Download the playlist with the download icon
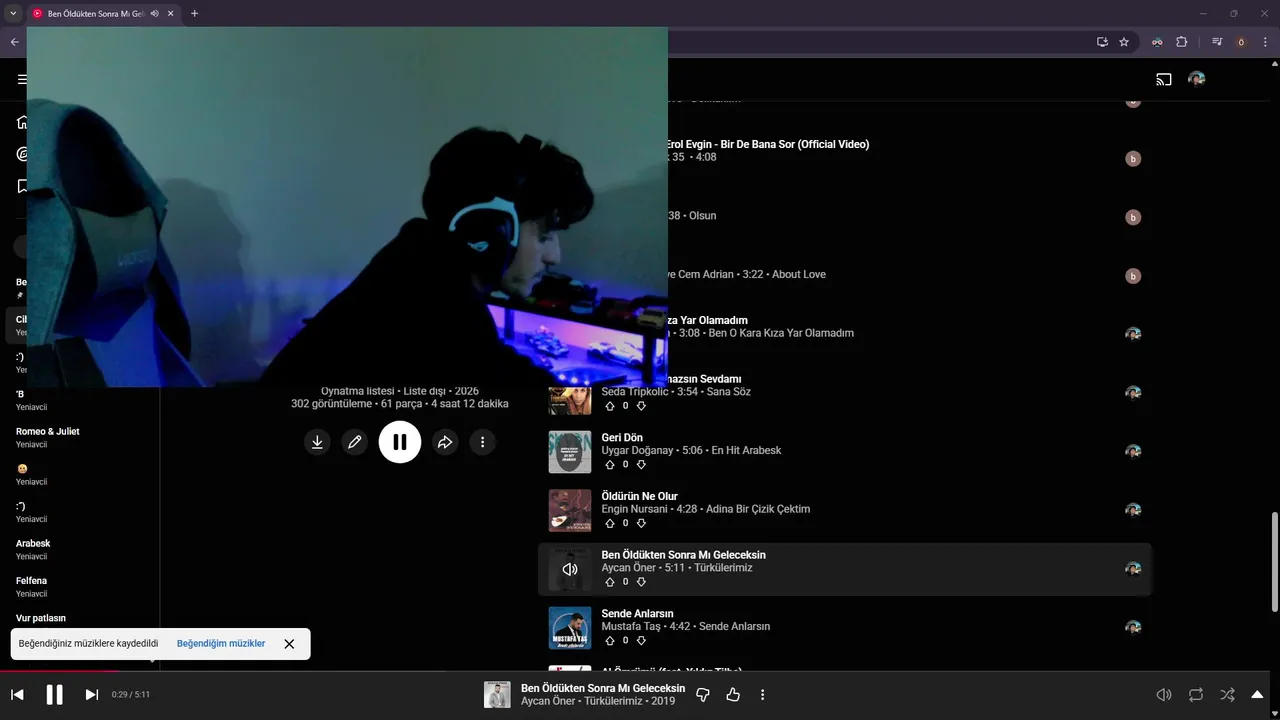The height and width of the screenshot is (720, 1280). coord(317,441)
